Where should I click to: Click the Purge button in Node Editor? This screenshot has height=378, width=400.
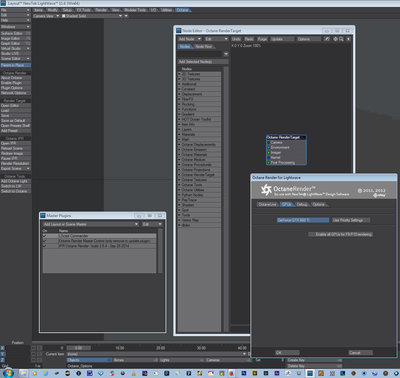(x=262, y=39)
